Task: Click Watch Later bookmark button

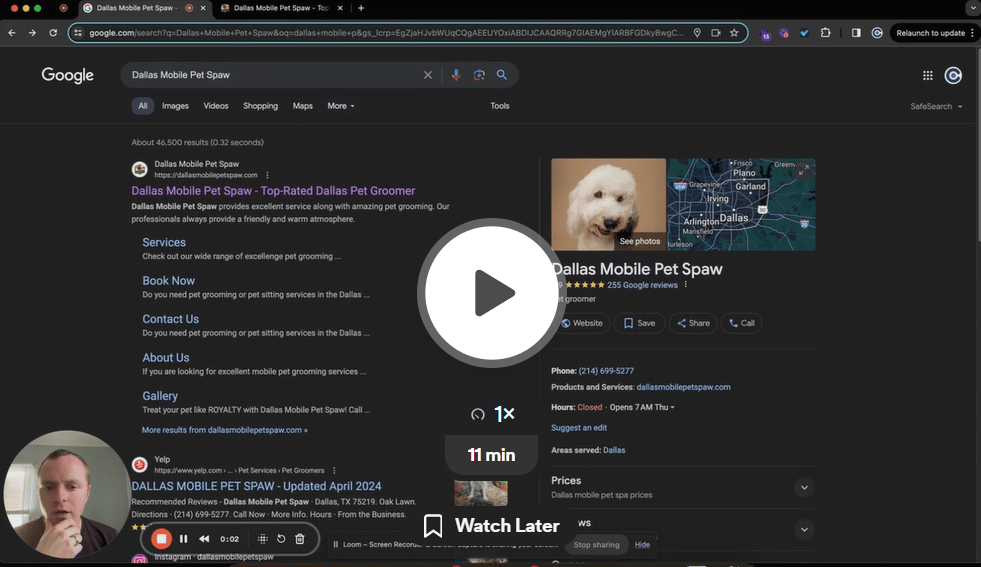Action: pos(491,526)
